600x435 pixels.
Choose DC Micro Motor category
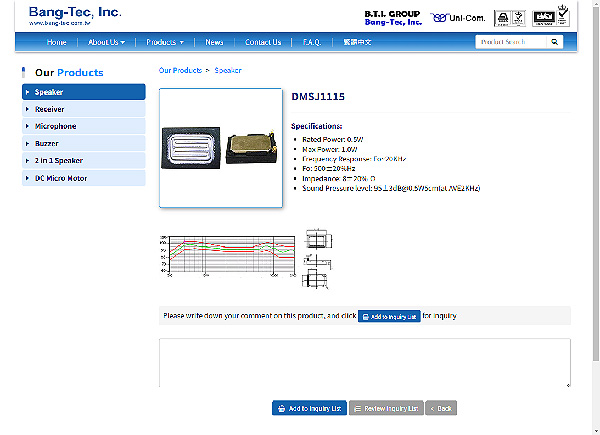click(x=83, y=178)
